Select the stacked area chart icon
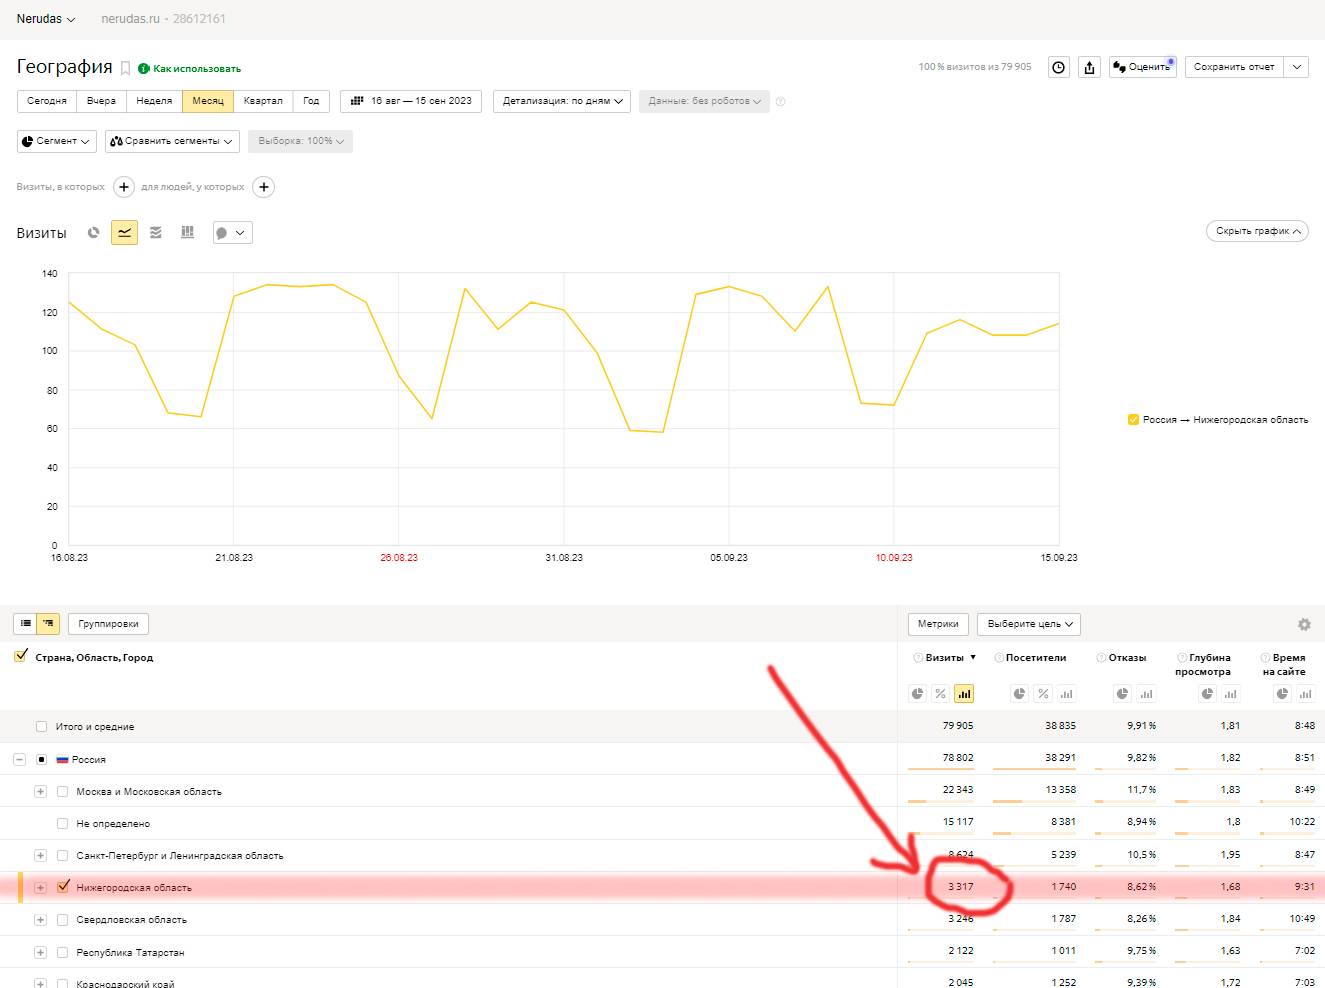The image size is (1325, 988). [x=156, y=233]
